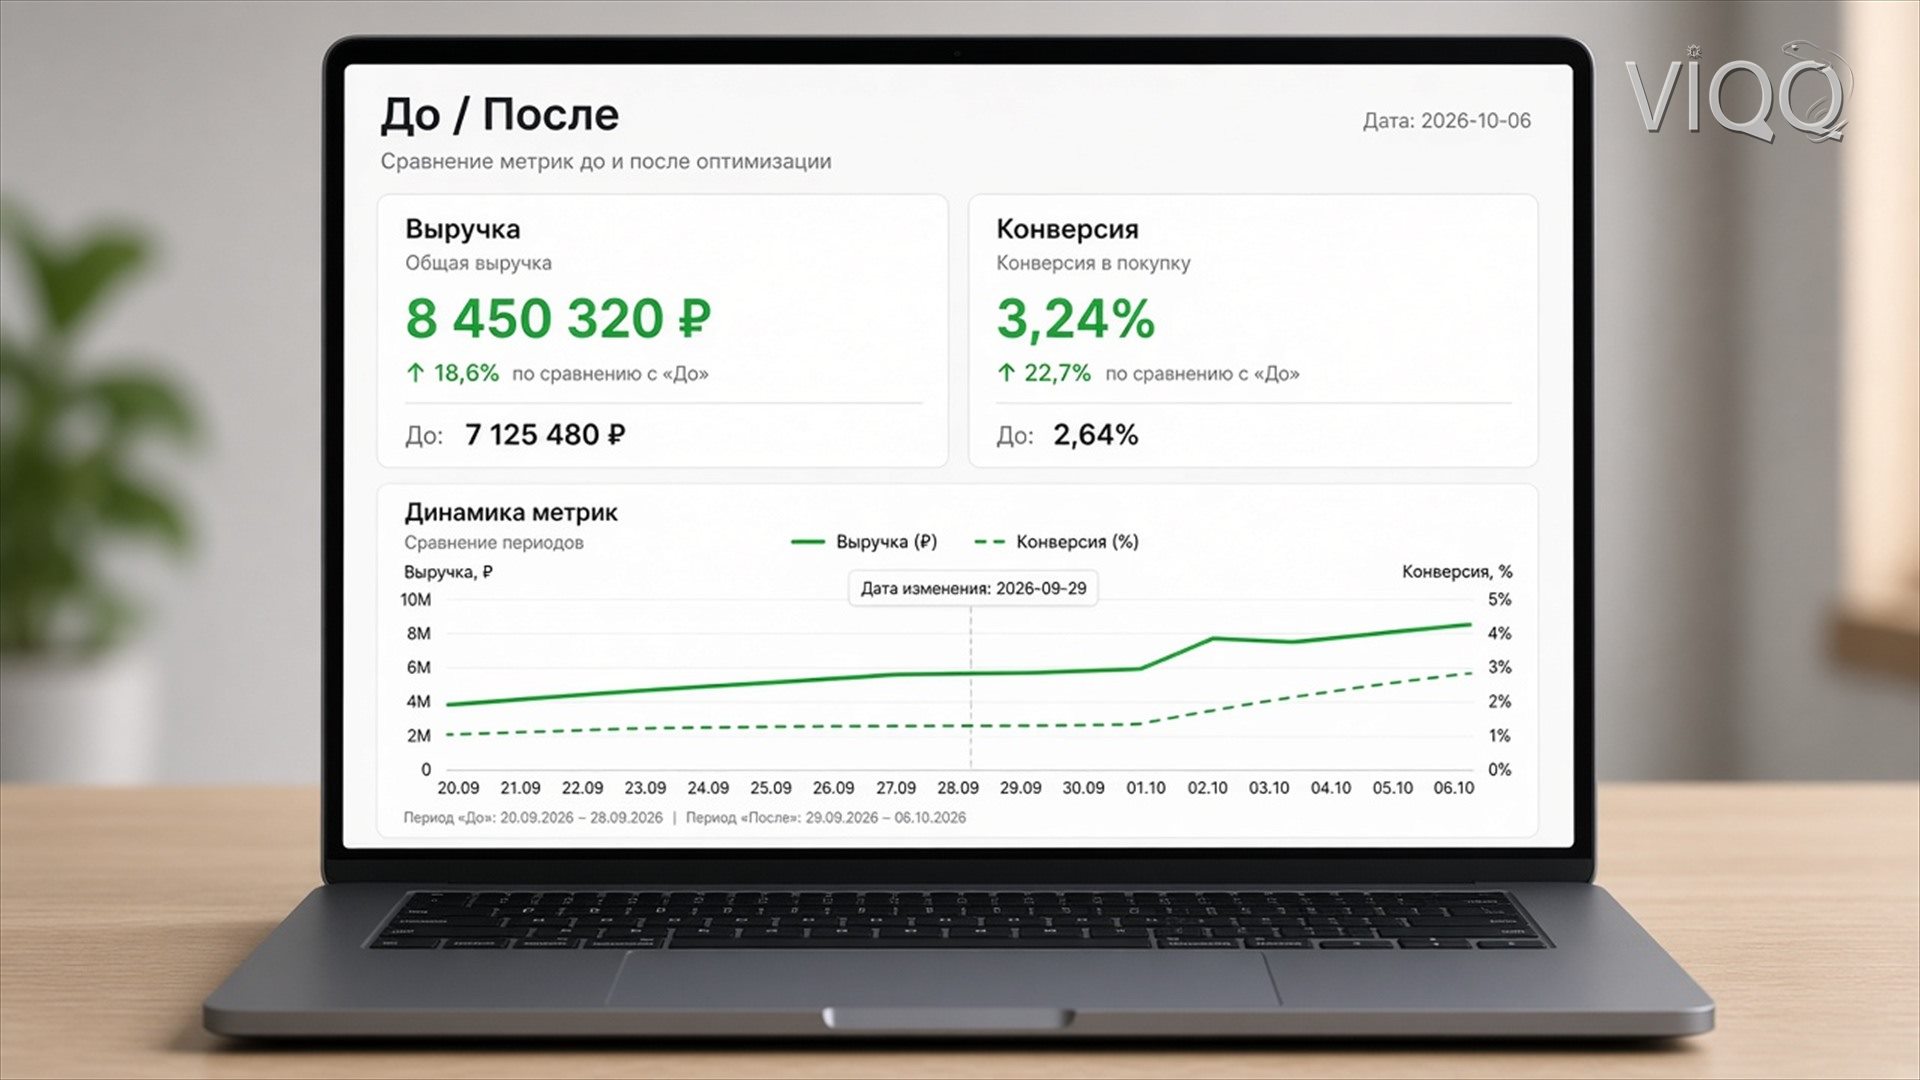Click the 3% label on conversion axis
Image resolution: width=1920 pixels, height=1080 pixels.
[1500, 668]
